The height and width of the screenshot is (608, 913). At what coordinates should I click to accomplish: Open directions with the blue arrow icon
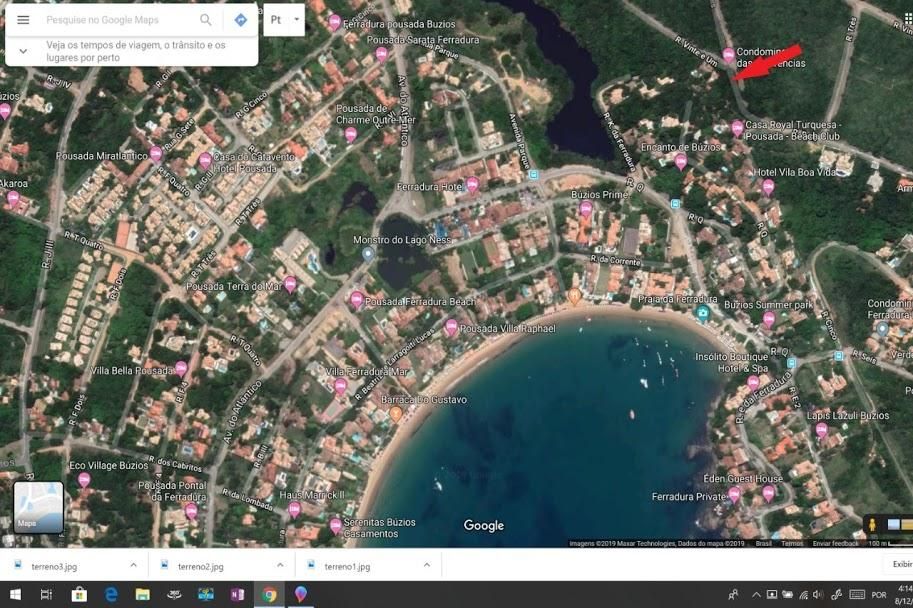240,20
